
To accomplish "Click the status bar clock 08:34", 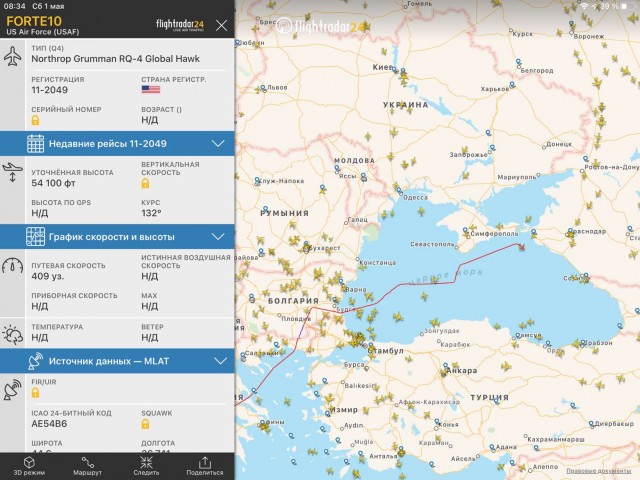I will (15, 6).
